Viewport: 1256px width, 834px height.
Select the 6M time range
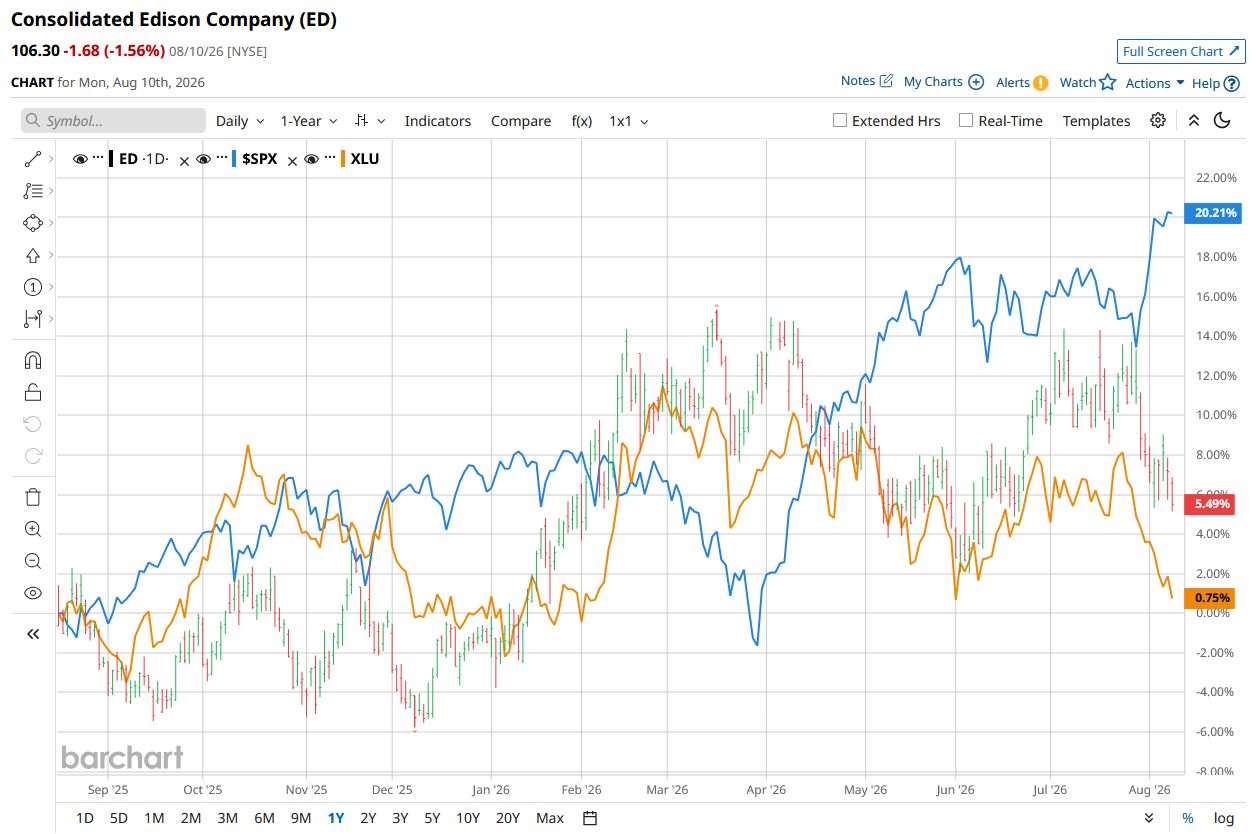pos(264,818)
